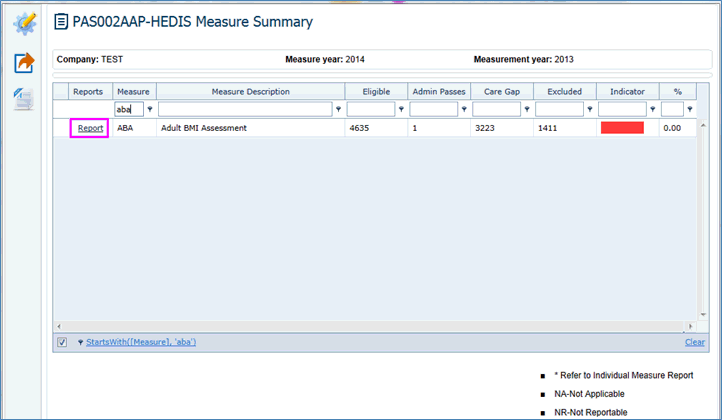Screen dimensions: 722x420
Task: Open filter funnel for Care Gap column
Action: 528,109
